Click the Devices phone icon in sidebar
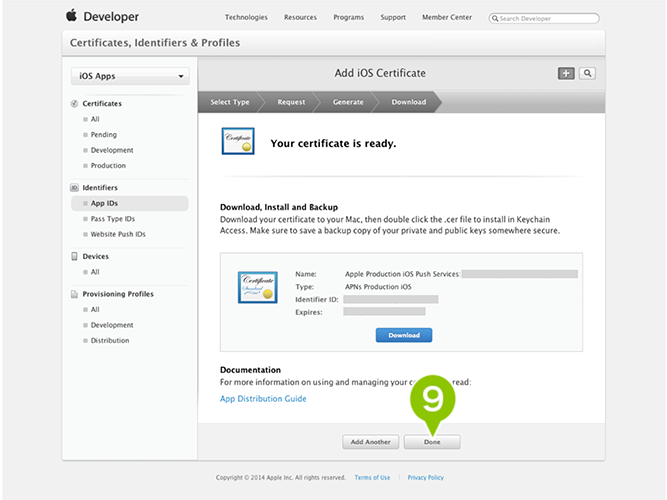 tap(74, 256)
